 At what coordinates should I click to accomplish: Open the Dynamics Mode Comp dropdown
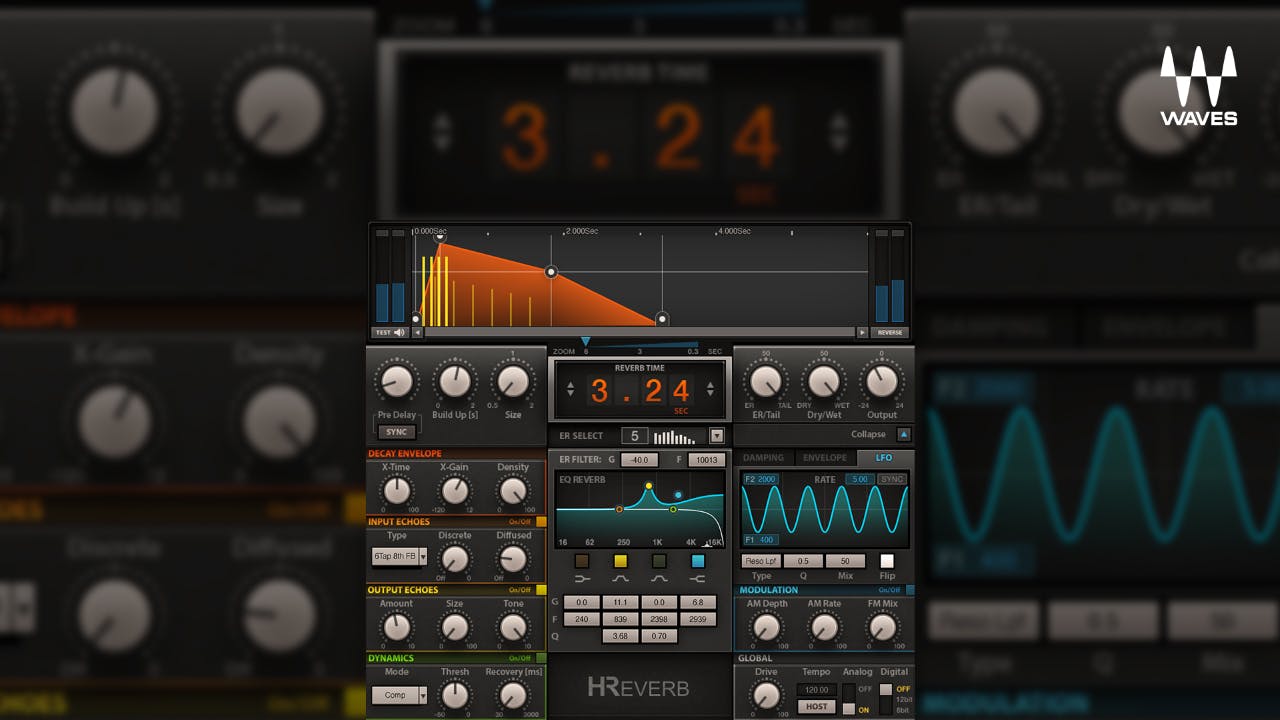[399, 694]
